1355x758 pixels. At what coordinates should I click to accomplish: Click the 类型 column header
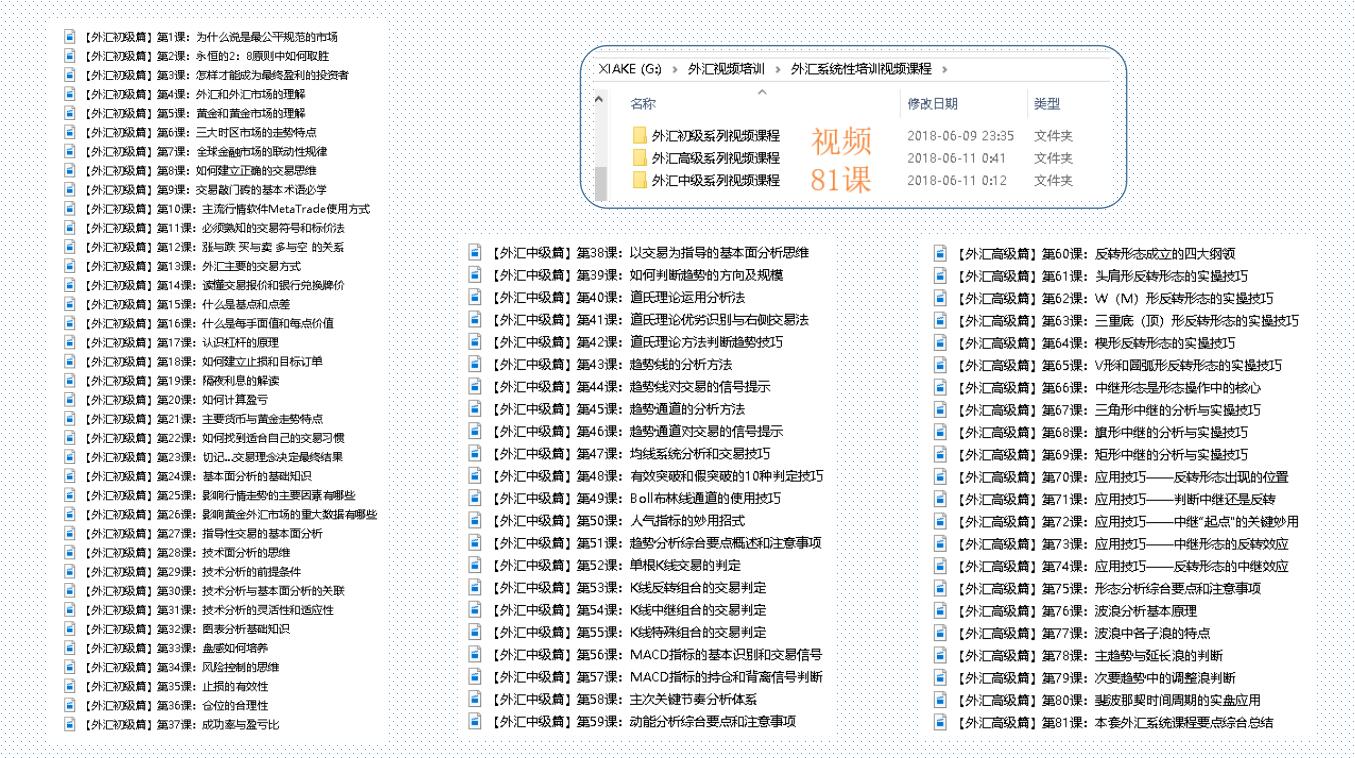point(1046,104)
